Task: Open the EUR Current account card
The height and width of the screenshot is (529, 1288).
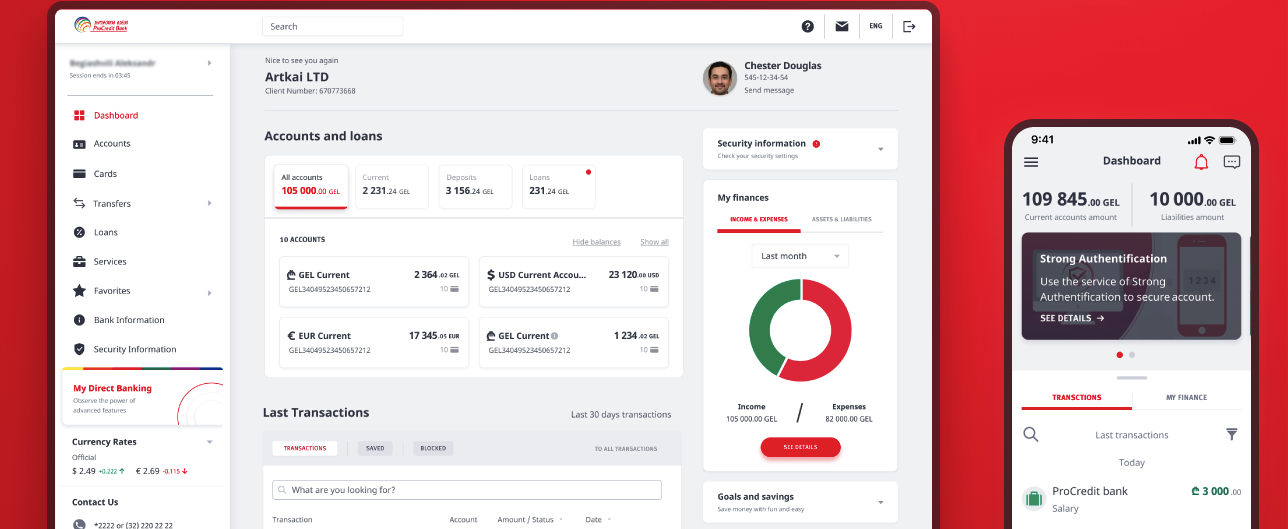Action: click(374, 342)
